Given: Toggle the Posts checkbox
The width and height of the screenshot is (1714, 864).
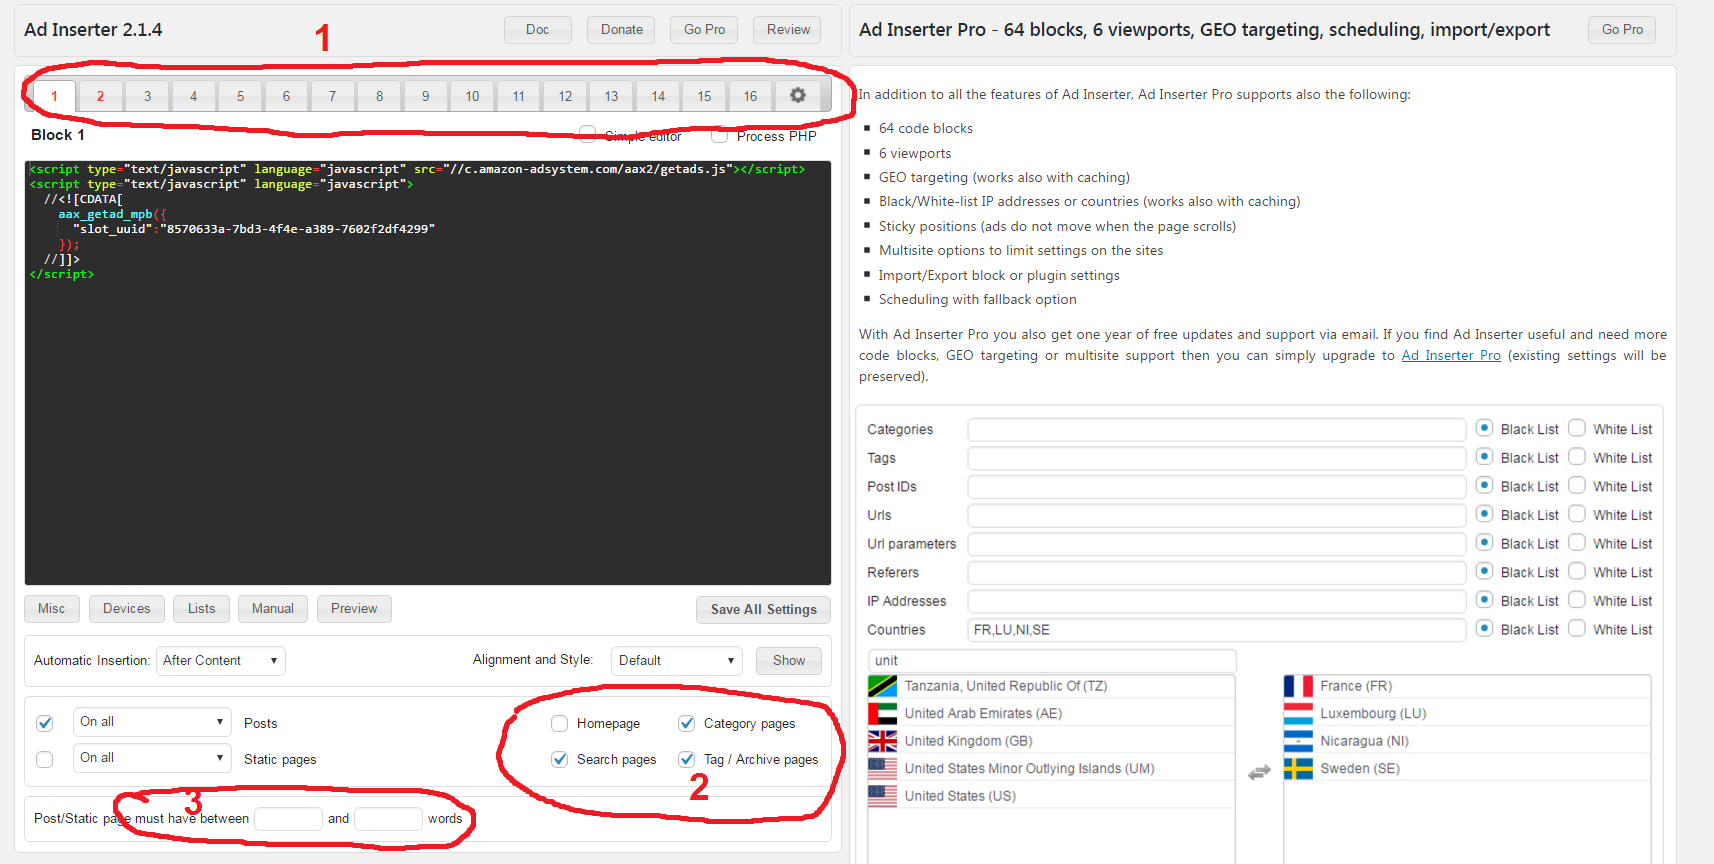Looking at the screenshot, I should click(x=44, y=723).
